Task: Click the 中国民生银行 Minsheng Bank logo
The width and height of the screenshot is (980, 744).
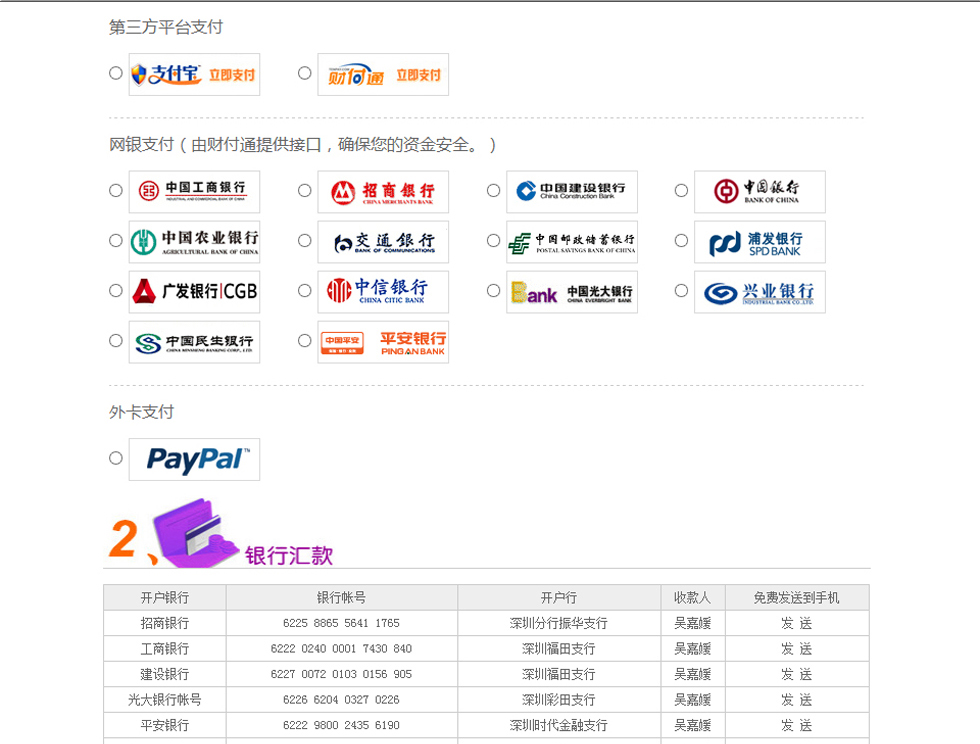Action: pyautogui.click(x=194, y=342)
